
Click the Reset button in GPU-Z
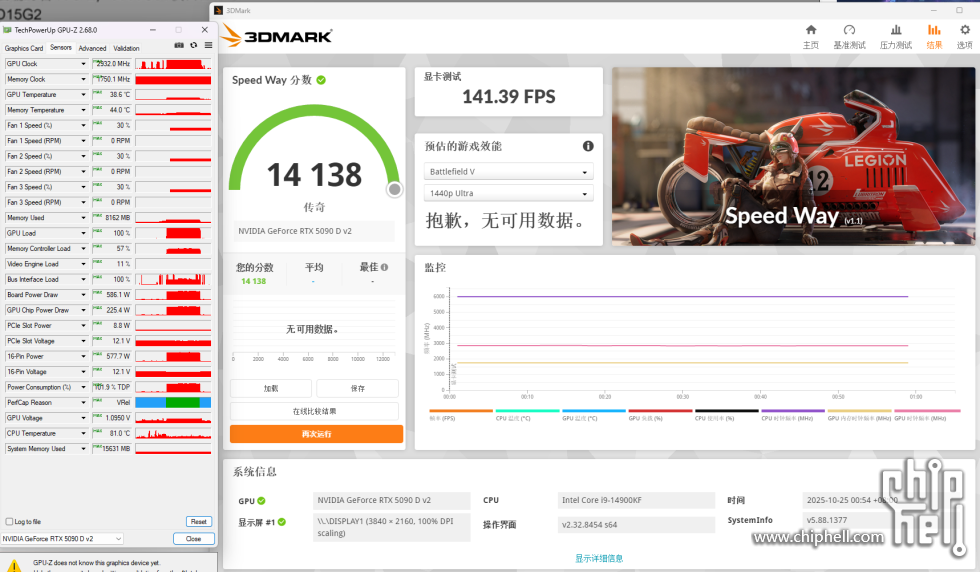198,521
